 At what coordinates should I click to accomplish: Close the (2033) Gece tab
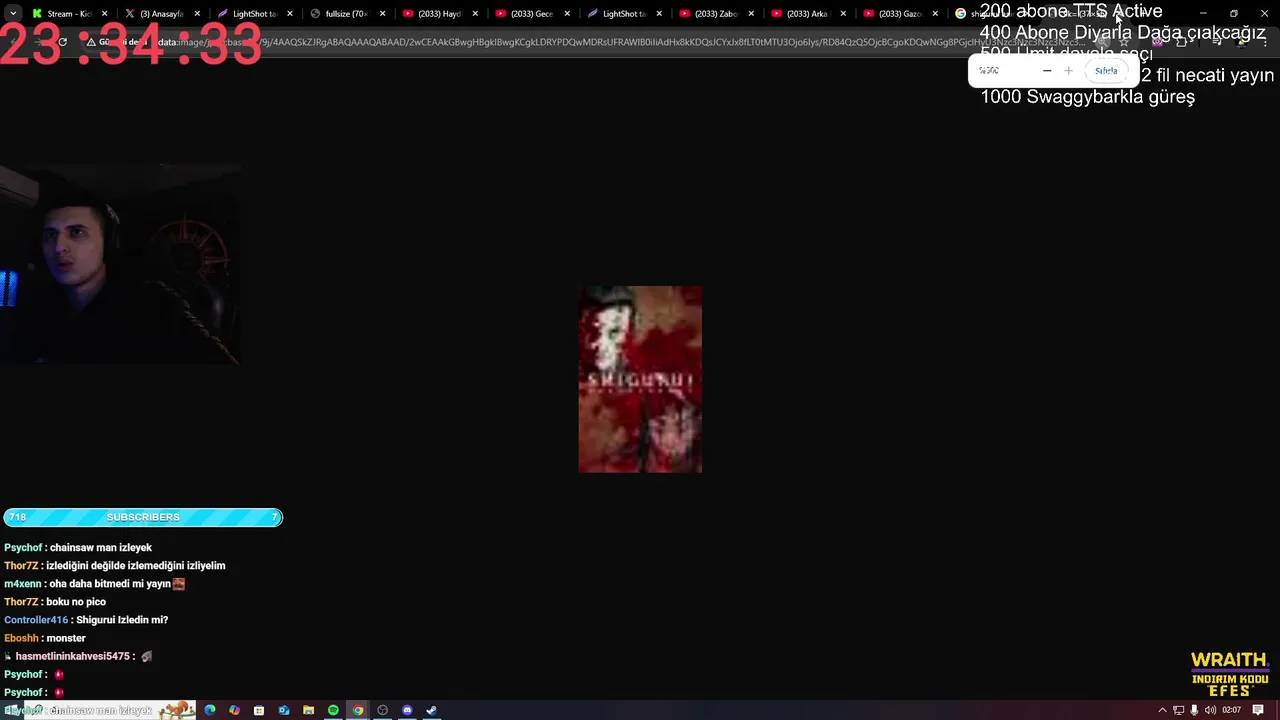(x=567, y=14)
